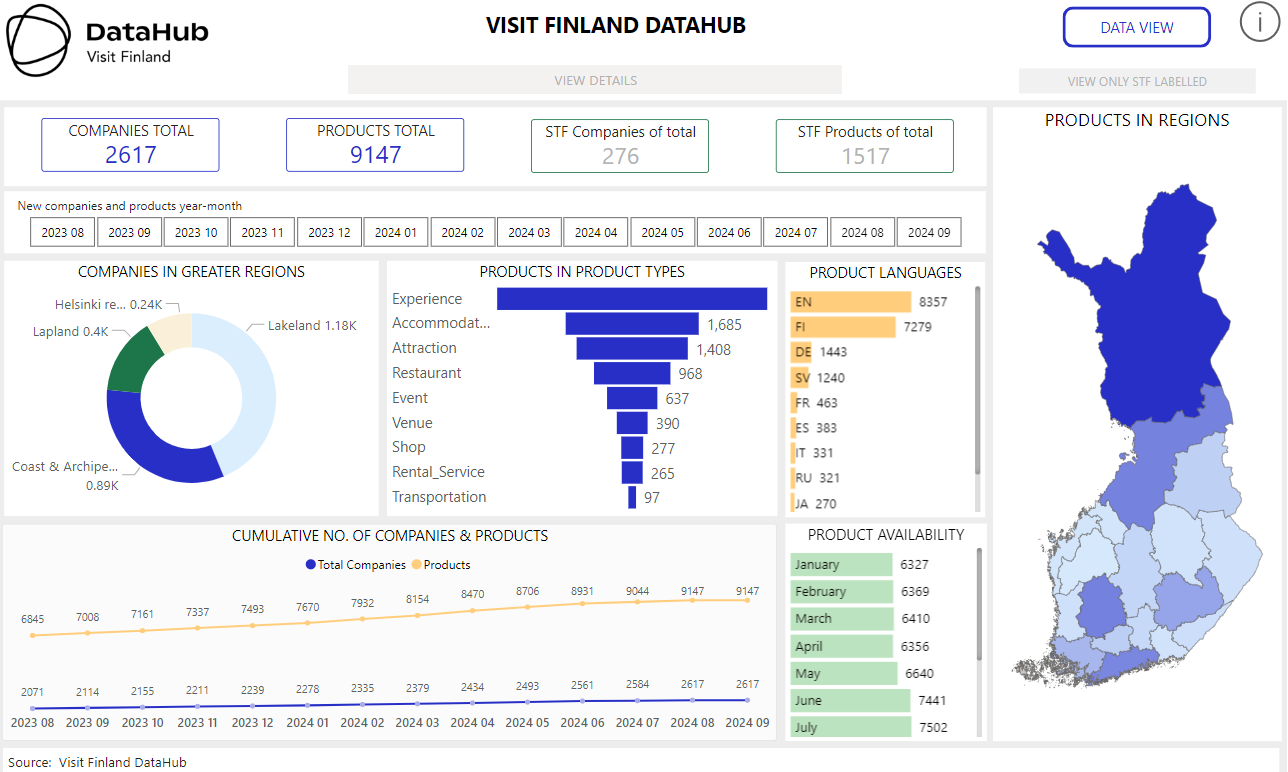
Task: Select the 2023 11 year-month slicer
Action: pyautogui.click(x=263, y=232)
